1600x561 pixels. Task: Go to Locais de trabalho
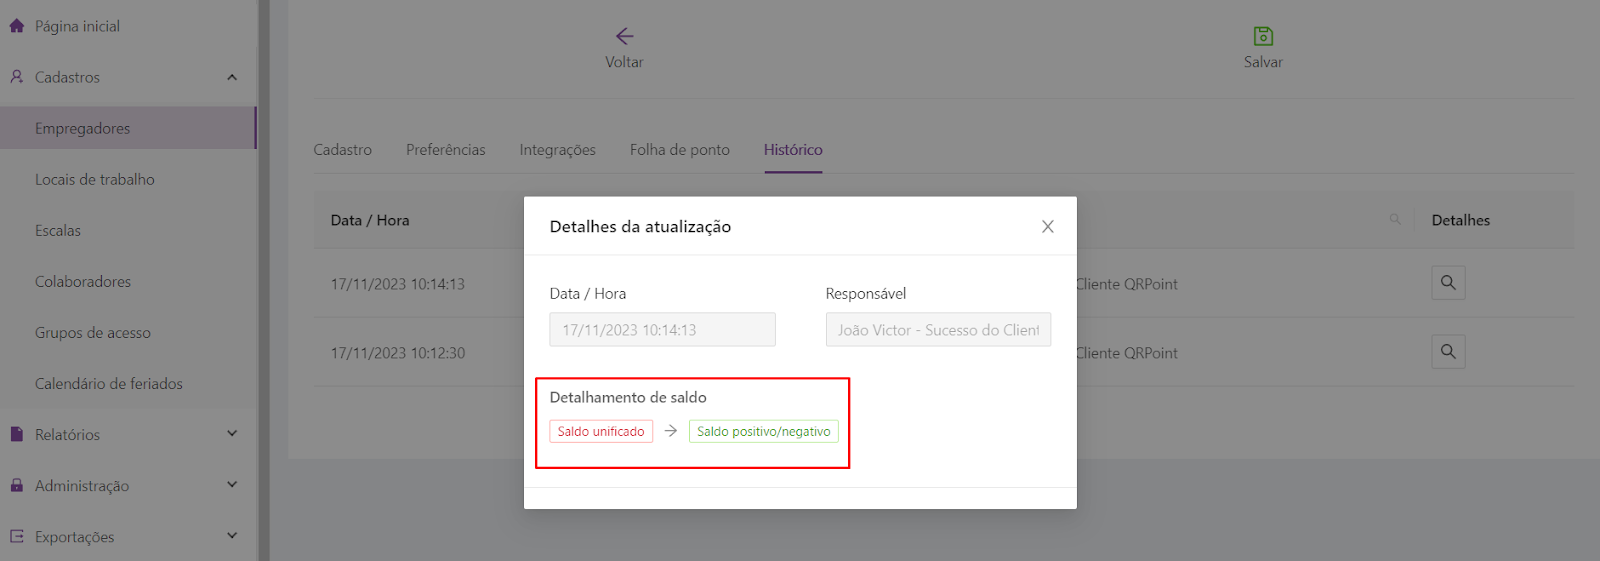(x=95, y=180)
